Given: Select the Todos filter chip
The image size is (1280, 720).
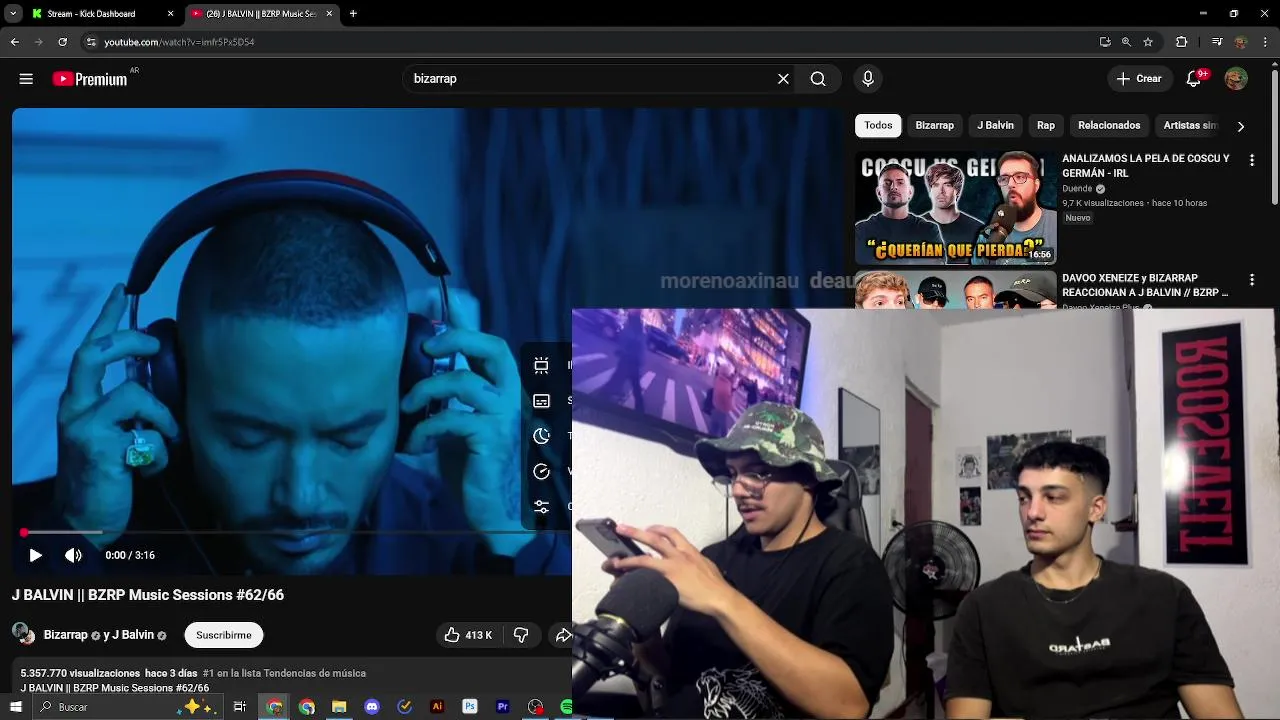Looking at the screenshot, I should (x=878, y=125).
